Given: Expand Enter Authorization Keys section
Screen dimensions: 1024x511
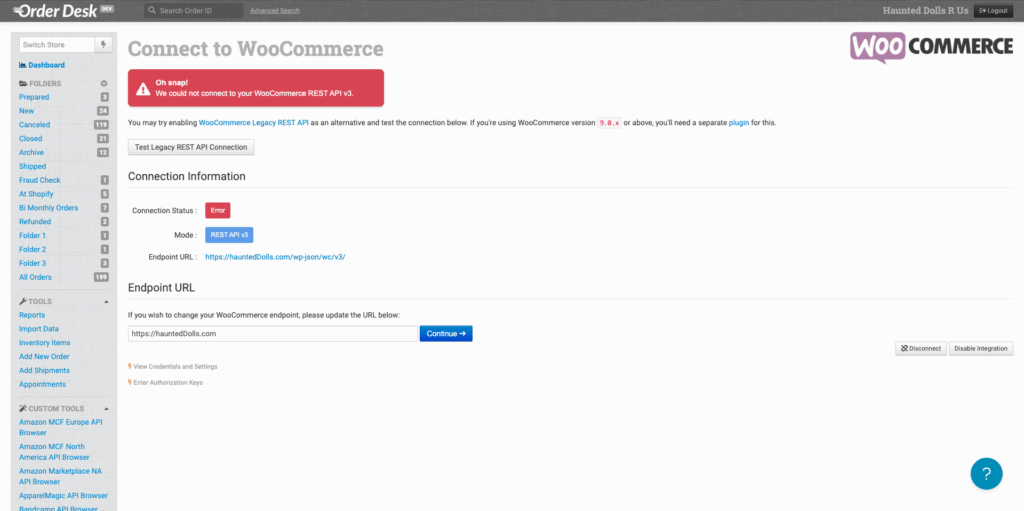Looking at the screenshot, I should click(168, 382).
